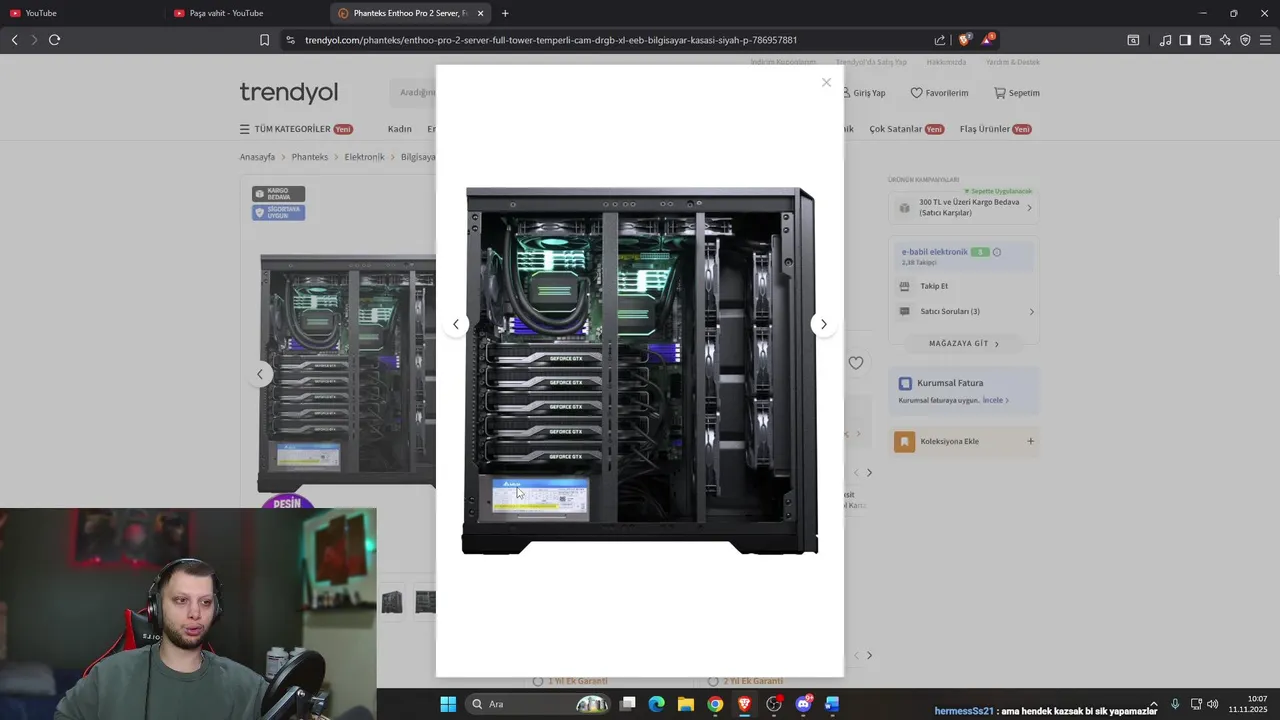Open the Leo AI sparkle icon

coord(1225,40)
